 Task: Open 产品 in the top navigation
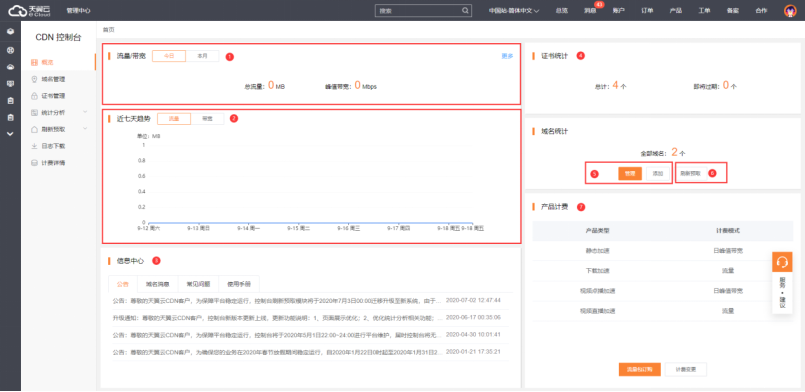676,11
